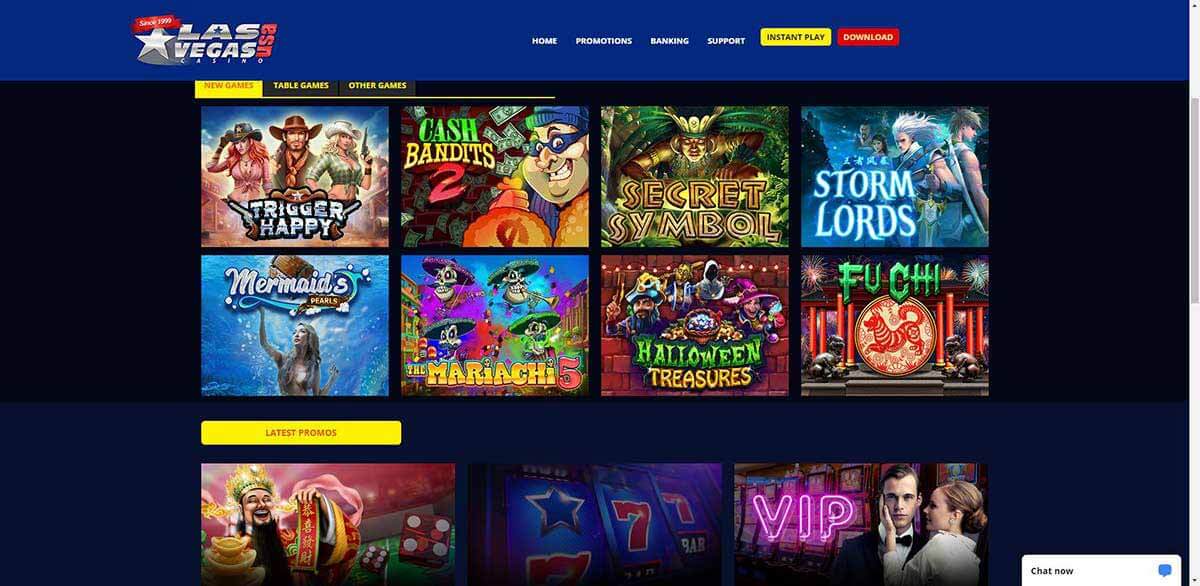Click the red Download button
The width and height of the screenshot is (1200, 586).
coord(868,37)
